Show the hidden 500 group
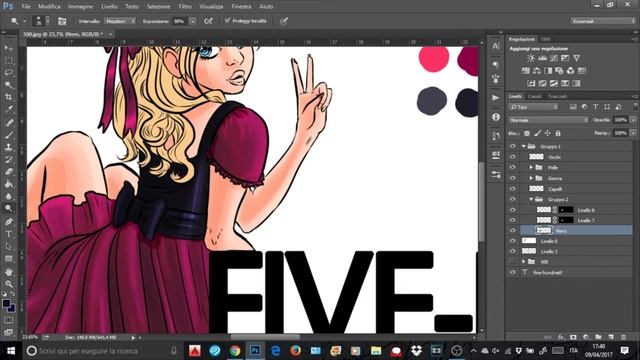Image resolution: width=640 pixels, height=360 pixels. [x=513, y=262]
